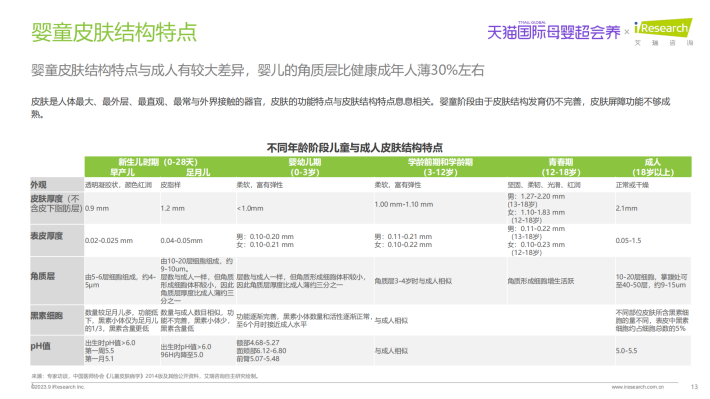Select the 早产儿 sub-header
The height and width of the screenshot is (399, 710).
(122, 173)
